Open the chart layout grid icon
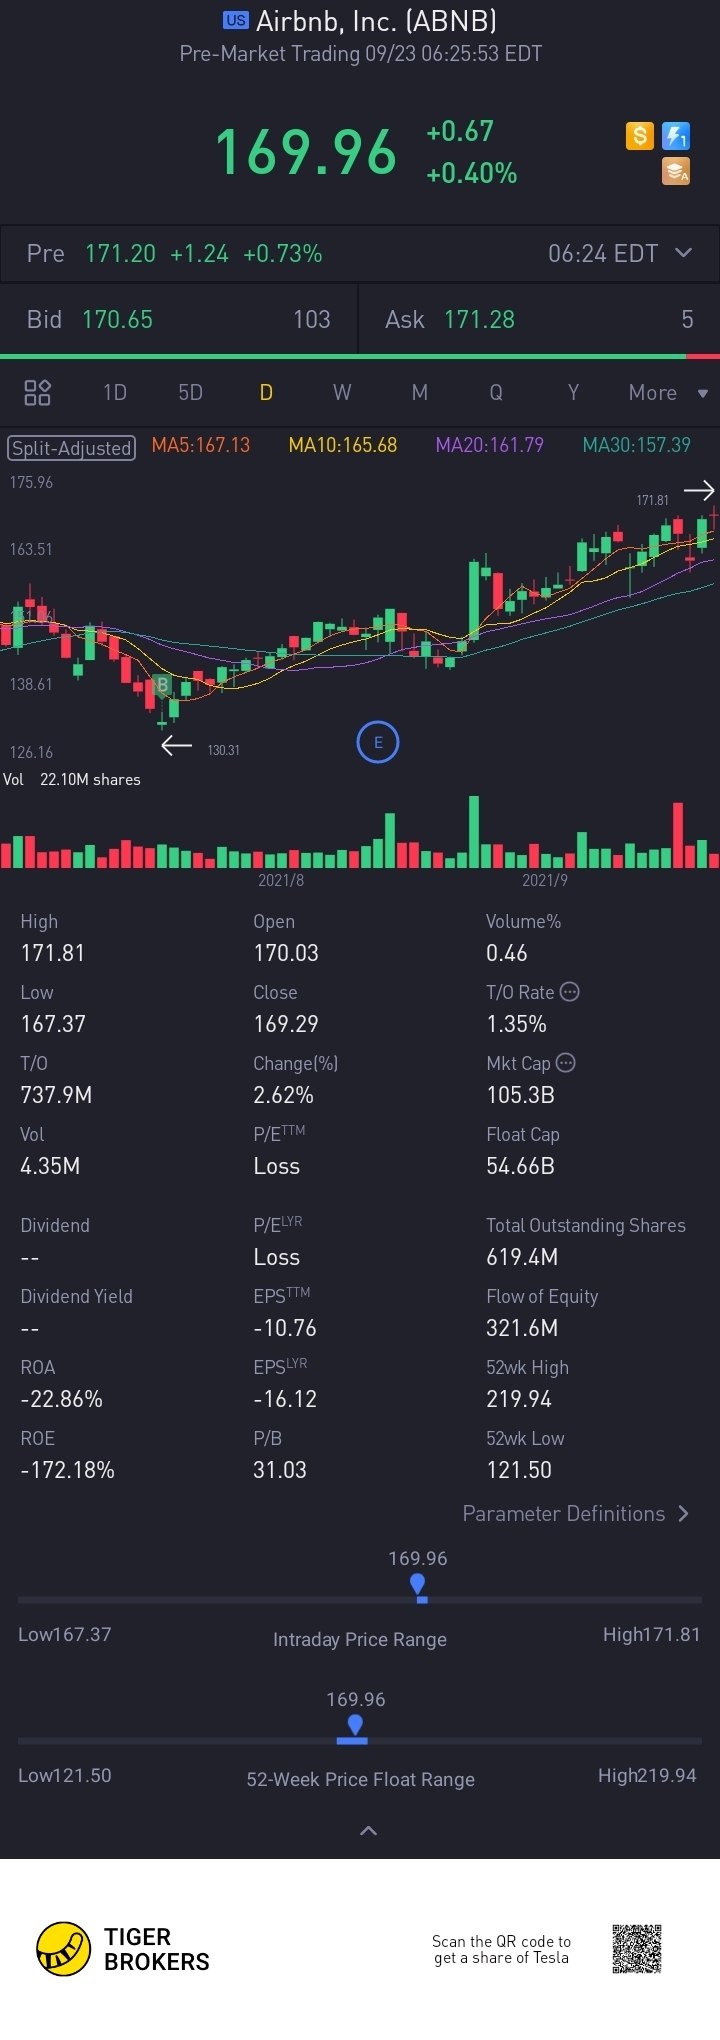The height and width of the screenshot is (2040, 720). (37, 392)
